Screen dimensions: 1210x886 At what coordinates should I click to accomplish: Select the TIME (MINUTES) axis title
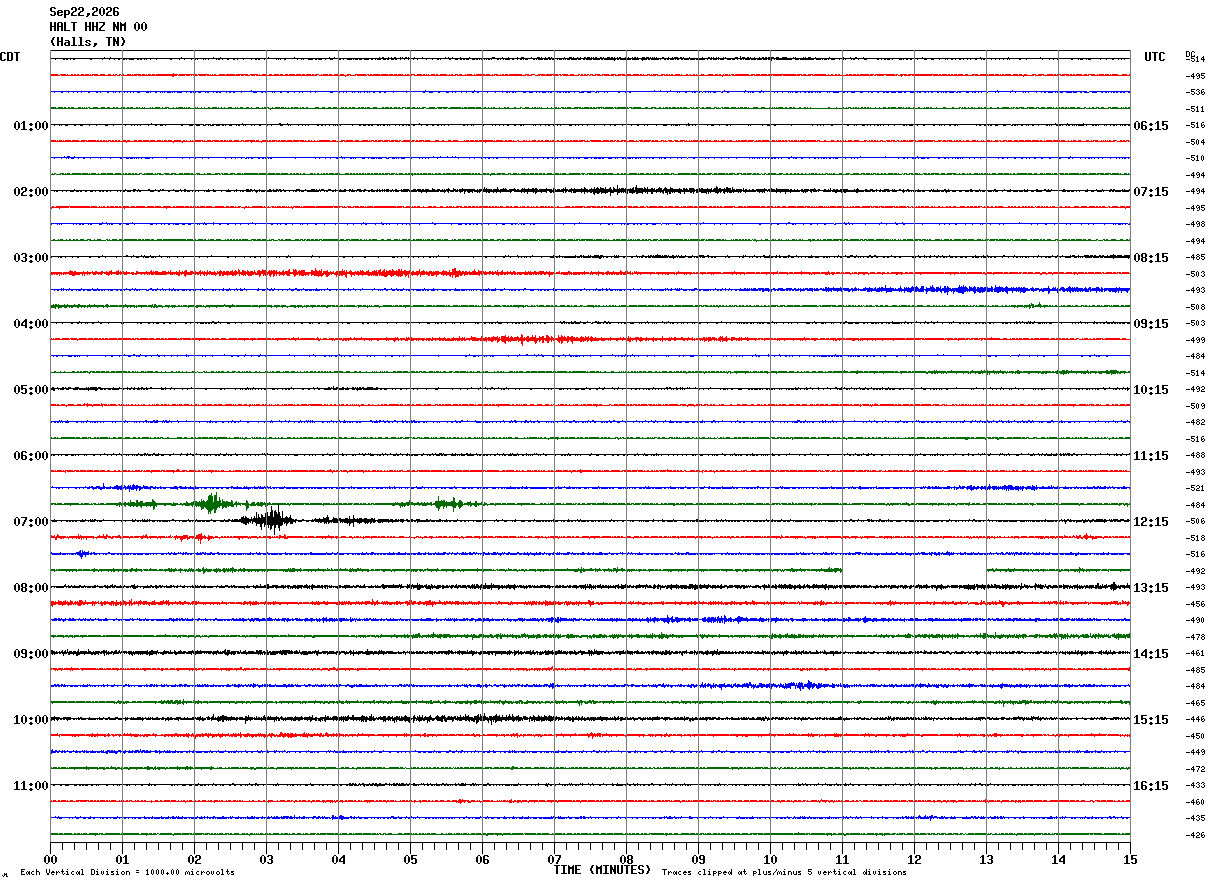click(602, 870)
